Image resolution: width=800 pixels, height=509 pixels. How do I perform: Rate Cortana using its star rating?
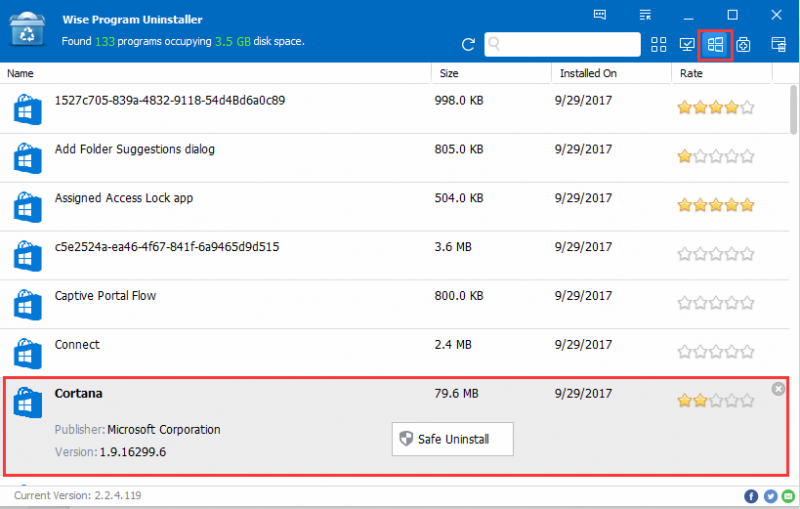[716, 401]
